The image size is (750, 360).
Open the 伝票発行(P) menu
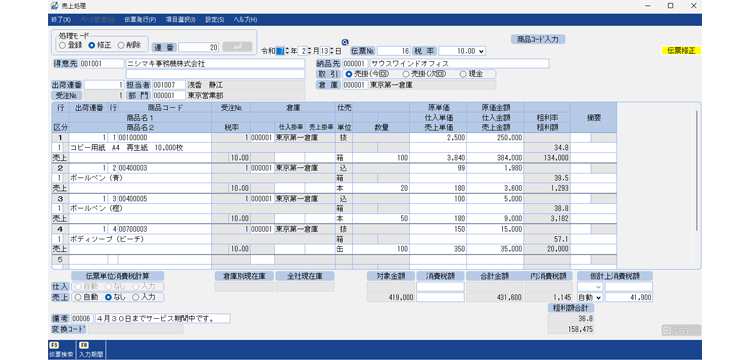pyautogui.click(x=140, y=20)
